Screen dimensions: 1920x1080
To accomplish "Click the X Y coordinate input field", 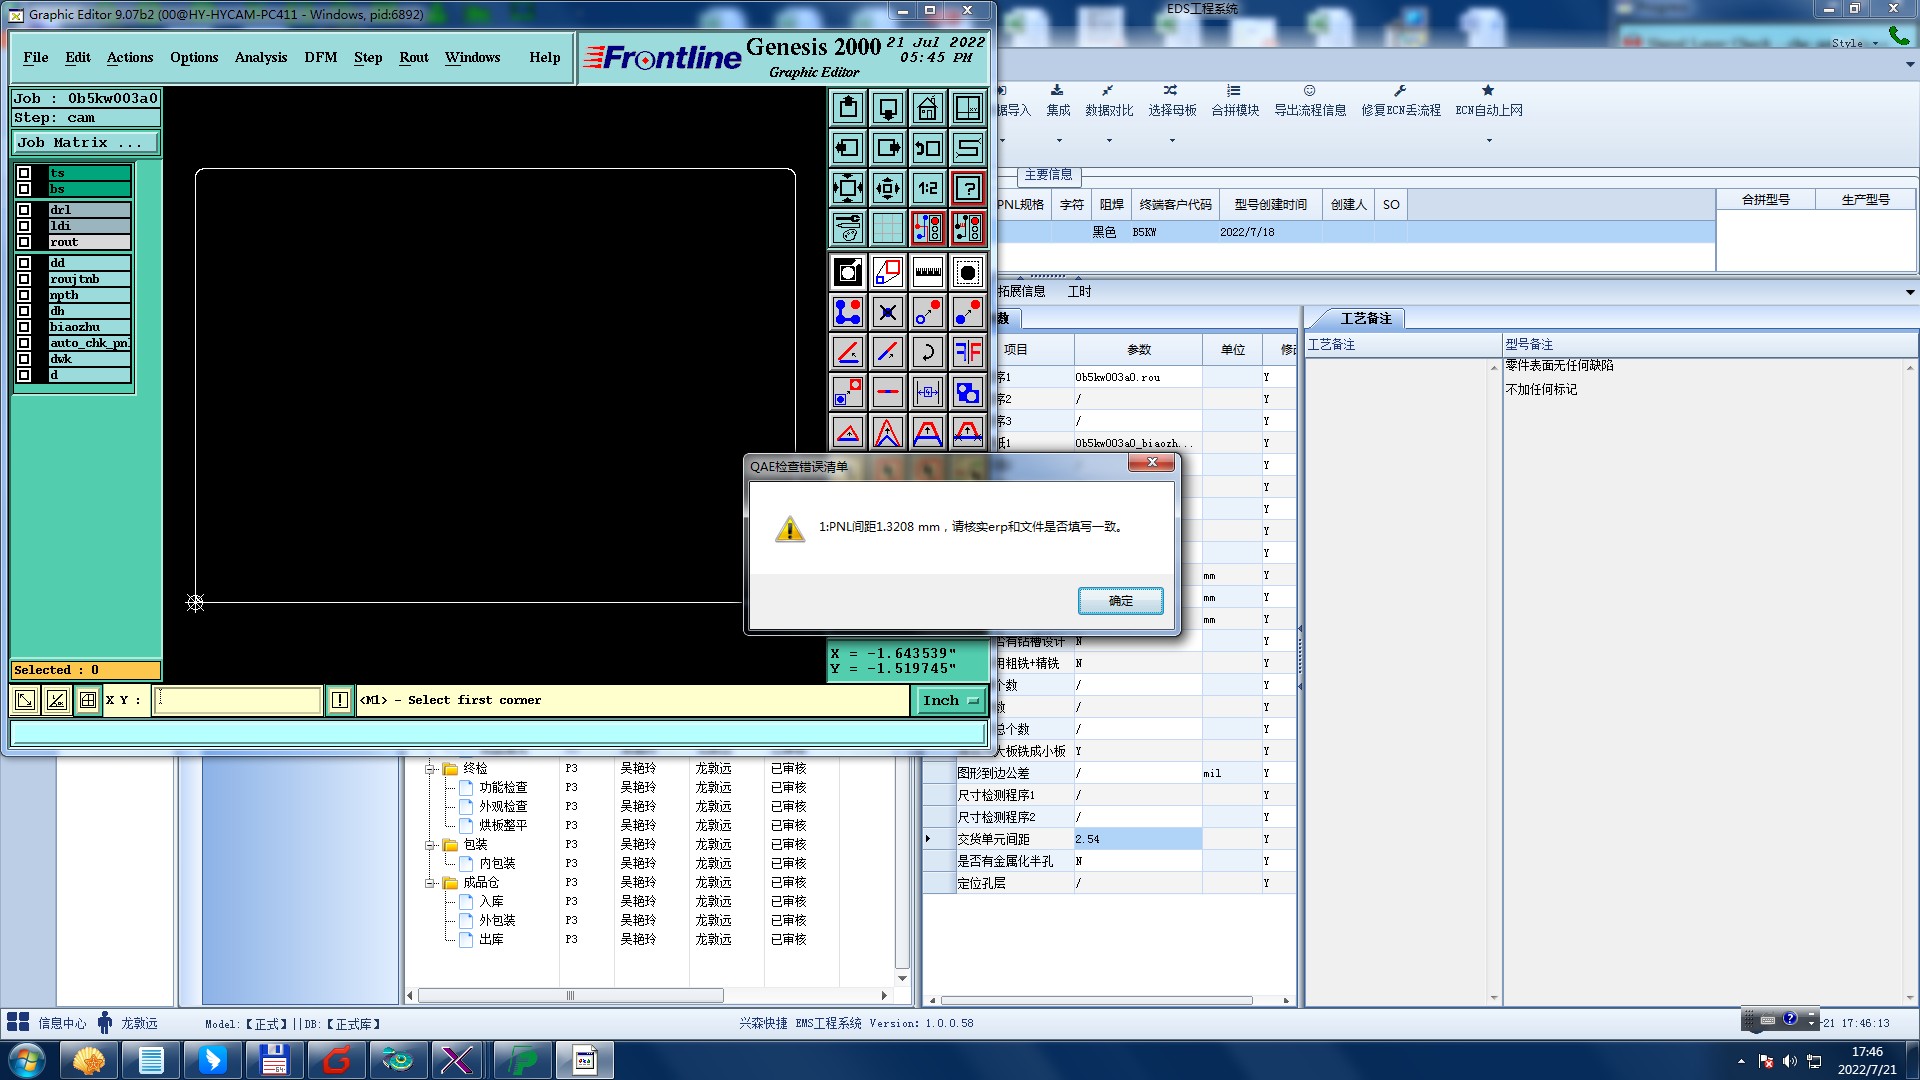I will pyautogui.click(x=238, y=700).
